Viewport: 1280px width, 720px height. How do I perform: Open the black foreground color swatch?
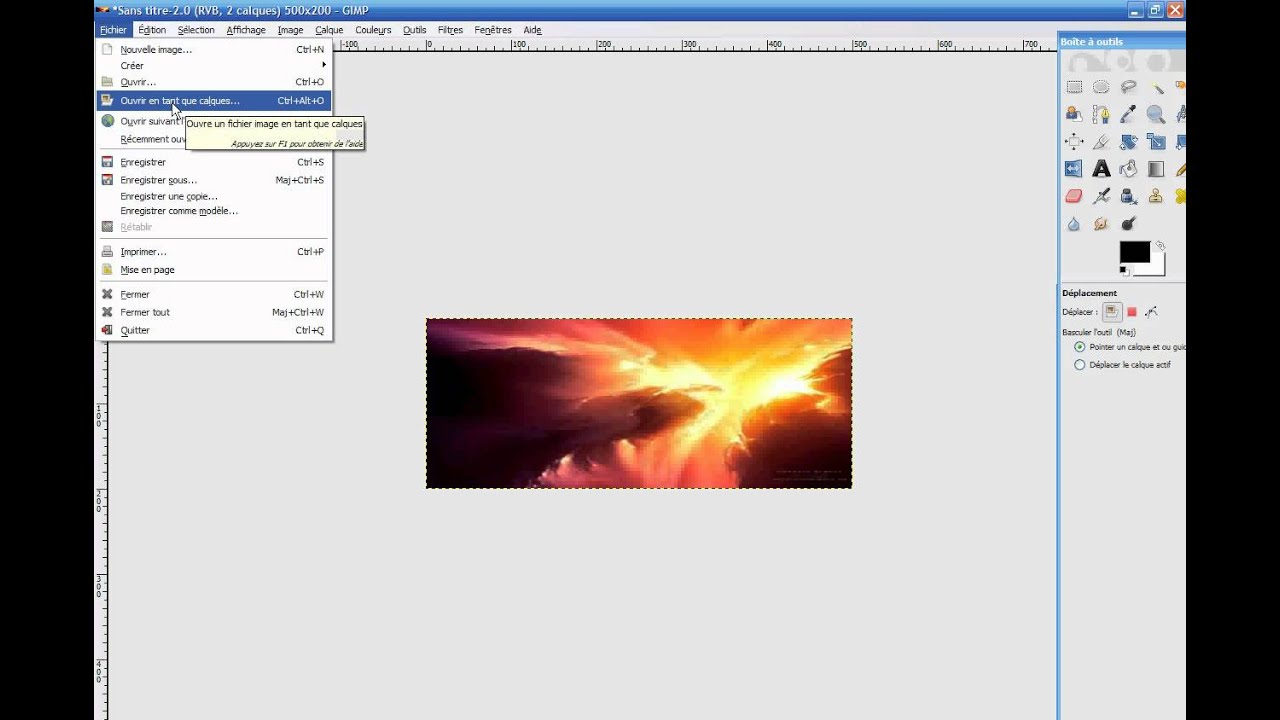coord(1134,252)
